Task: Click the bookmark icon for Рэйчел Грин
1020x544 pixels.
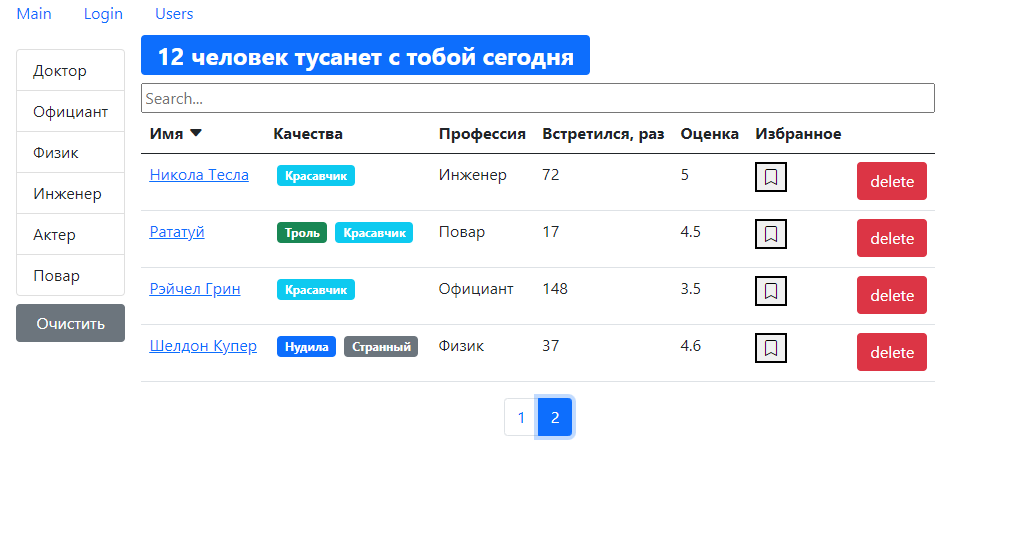Action: click(x=770, y=291)
